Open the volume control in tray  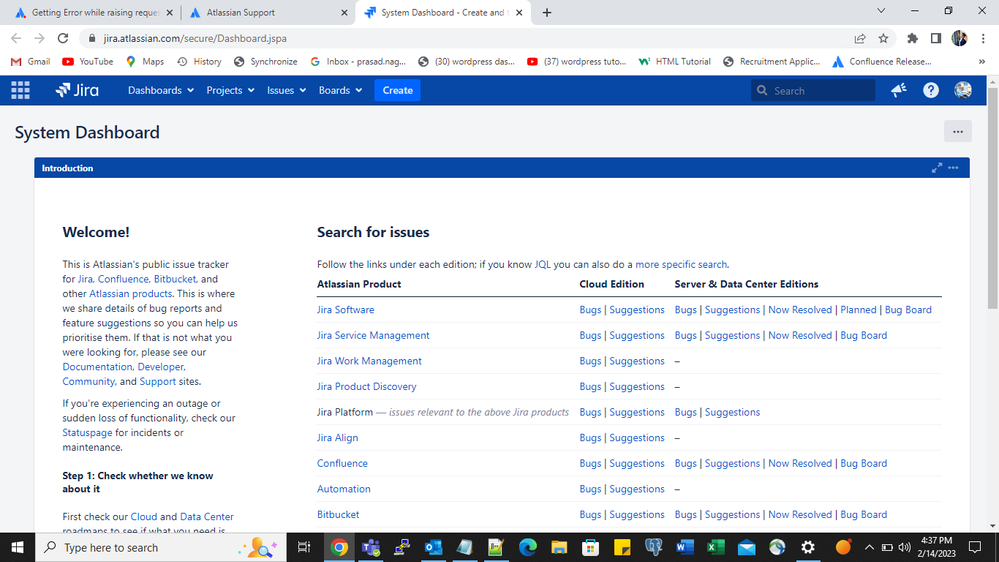point(904,547)
